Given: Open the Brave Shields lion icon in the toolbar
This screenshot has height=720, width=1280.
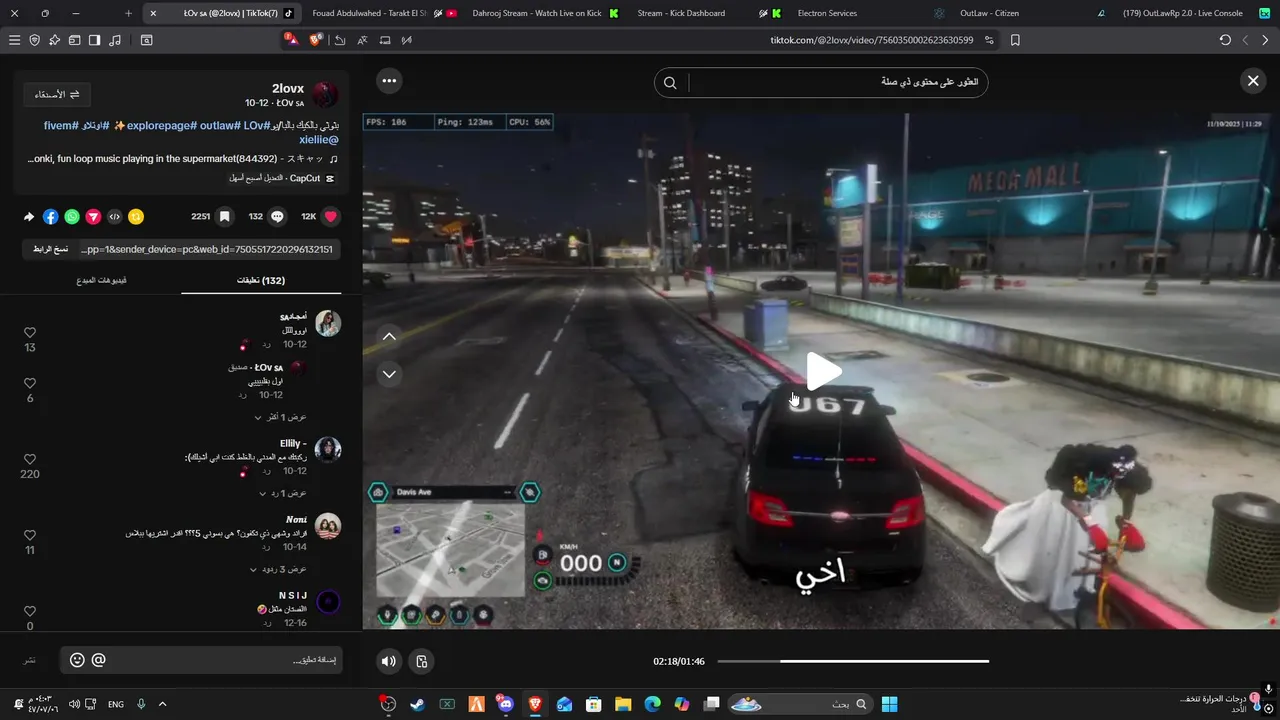Looking at the screenshot, I should pyautogui.click(x=316, y=40).
